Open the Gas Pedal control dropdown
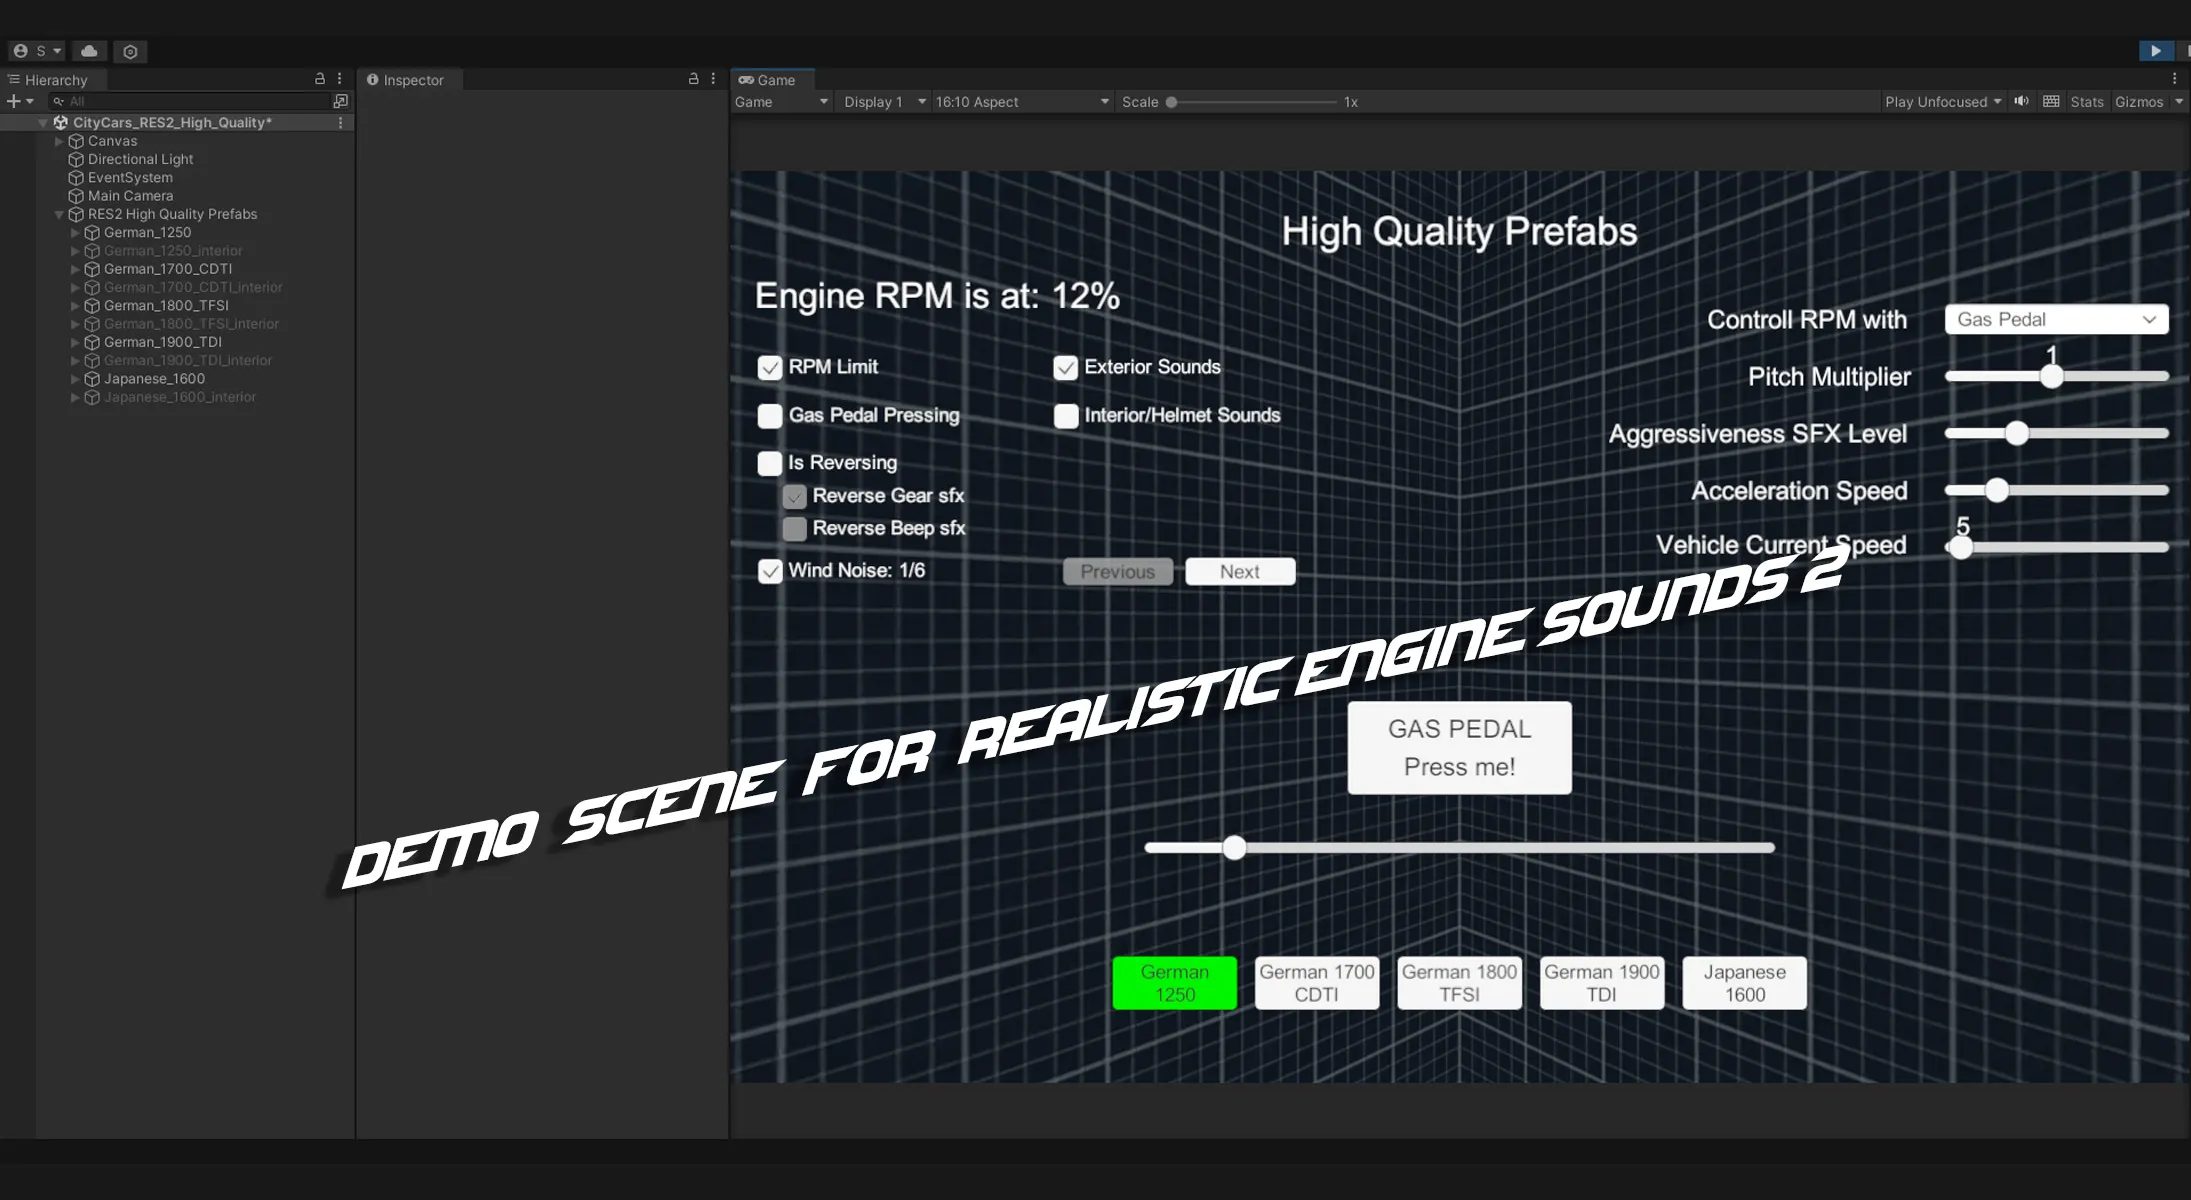This screenshot has width=2191, height=1200. [x=2055, y=319]
